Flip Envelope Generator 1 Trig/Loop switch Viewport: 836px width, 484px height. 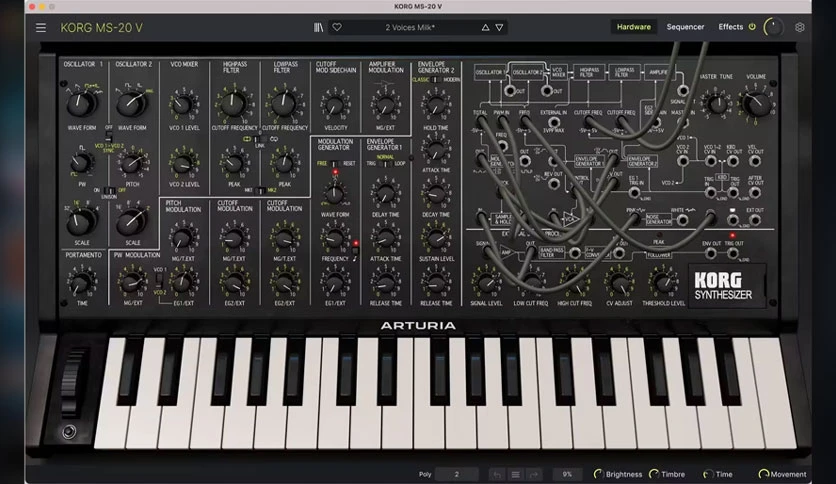[384, 164]
